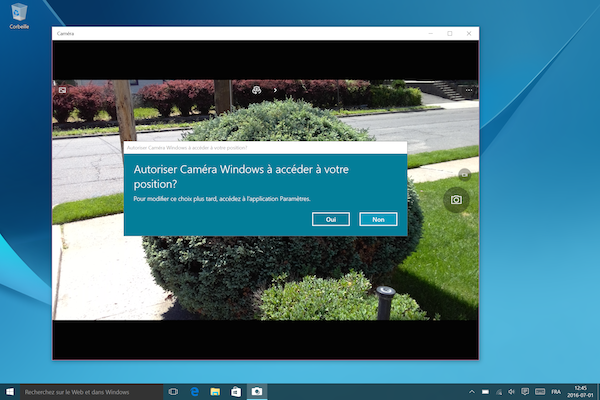Open the camera roll gallery icon
The width and height of the screenshot is (600, 400).
62,90
